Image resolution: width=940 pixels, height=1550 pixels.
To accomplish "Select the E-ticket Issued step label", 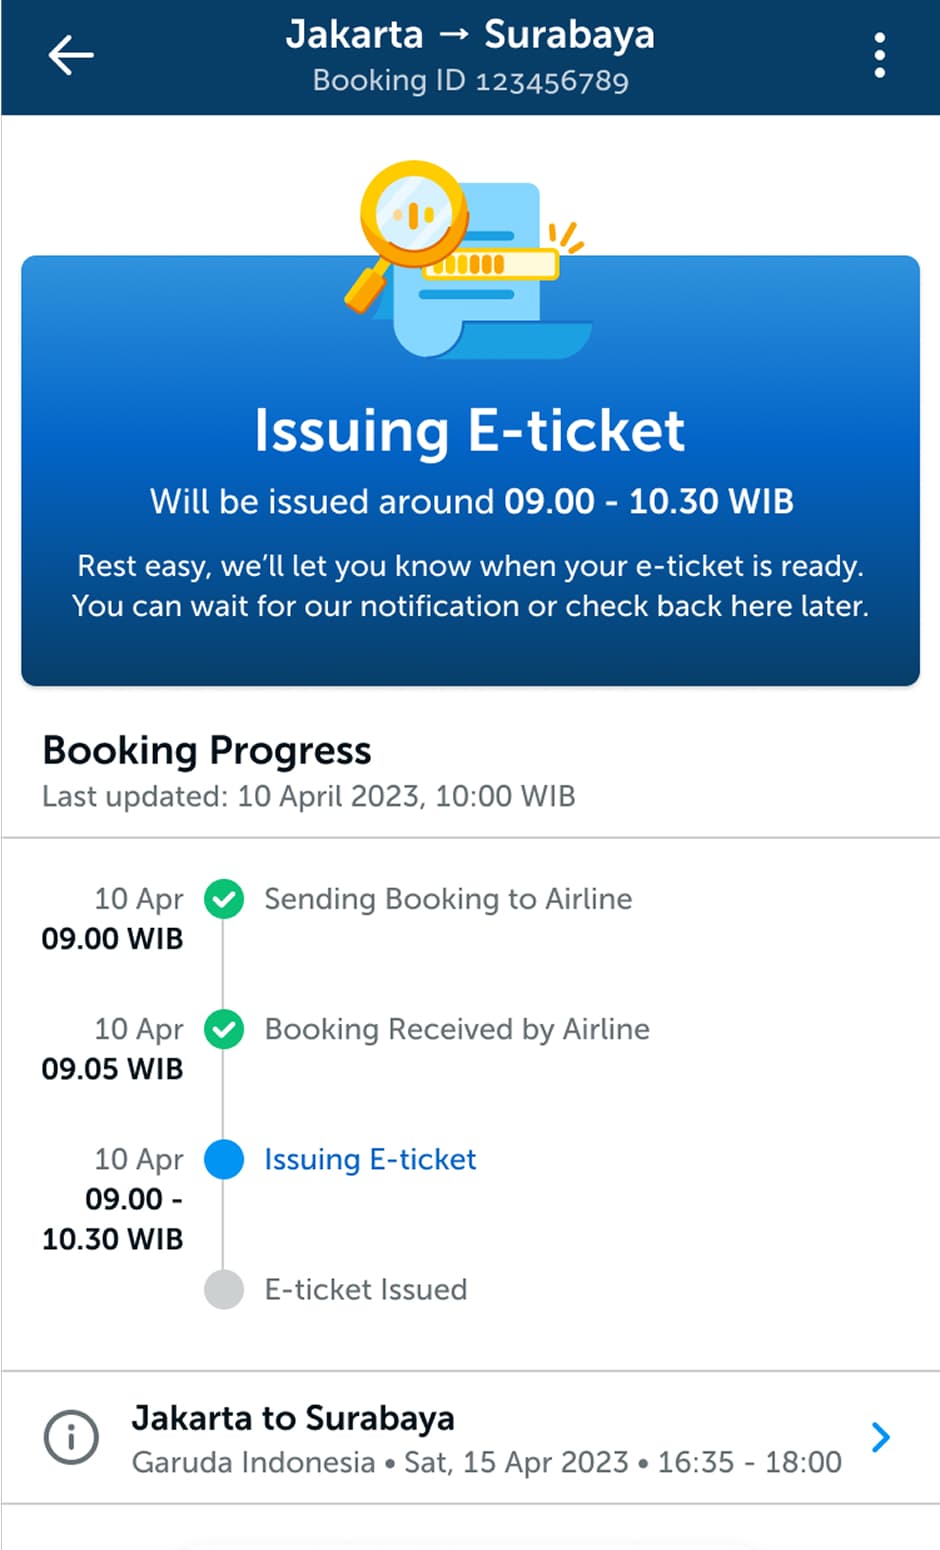I will click(366, 1289).
